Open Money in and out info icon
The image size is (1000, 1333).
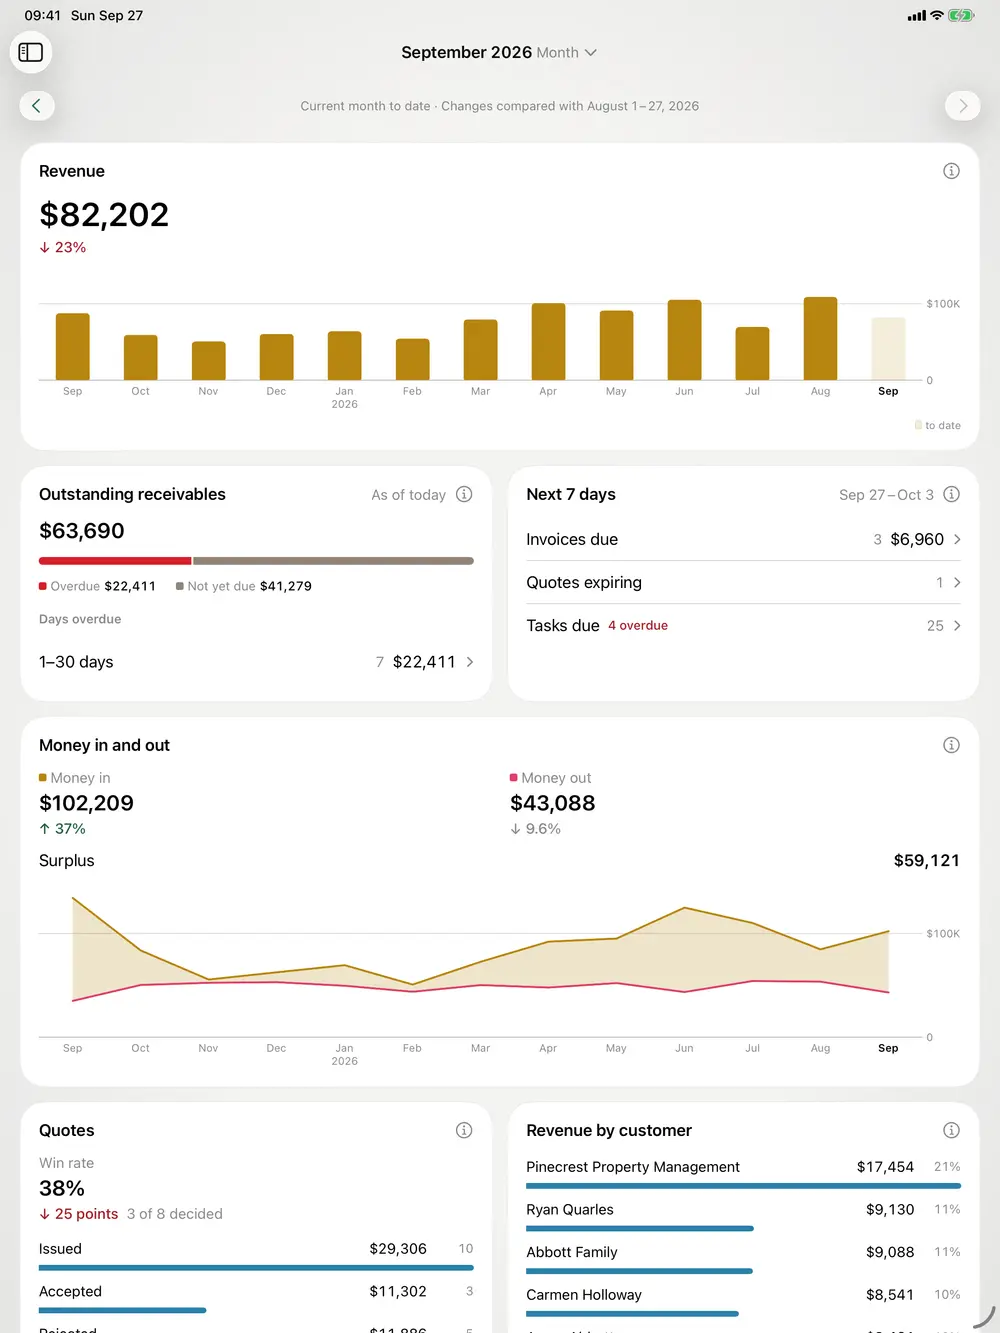coord(951,745)
